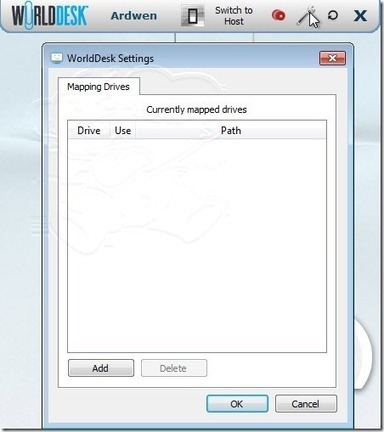Click the greyed-out Delete button
This screenshot has height=432, width=384.
[174, 368]
